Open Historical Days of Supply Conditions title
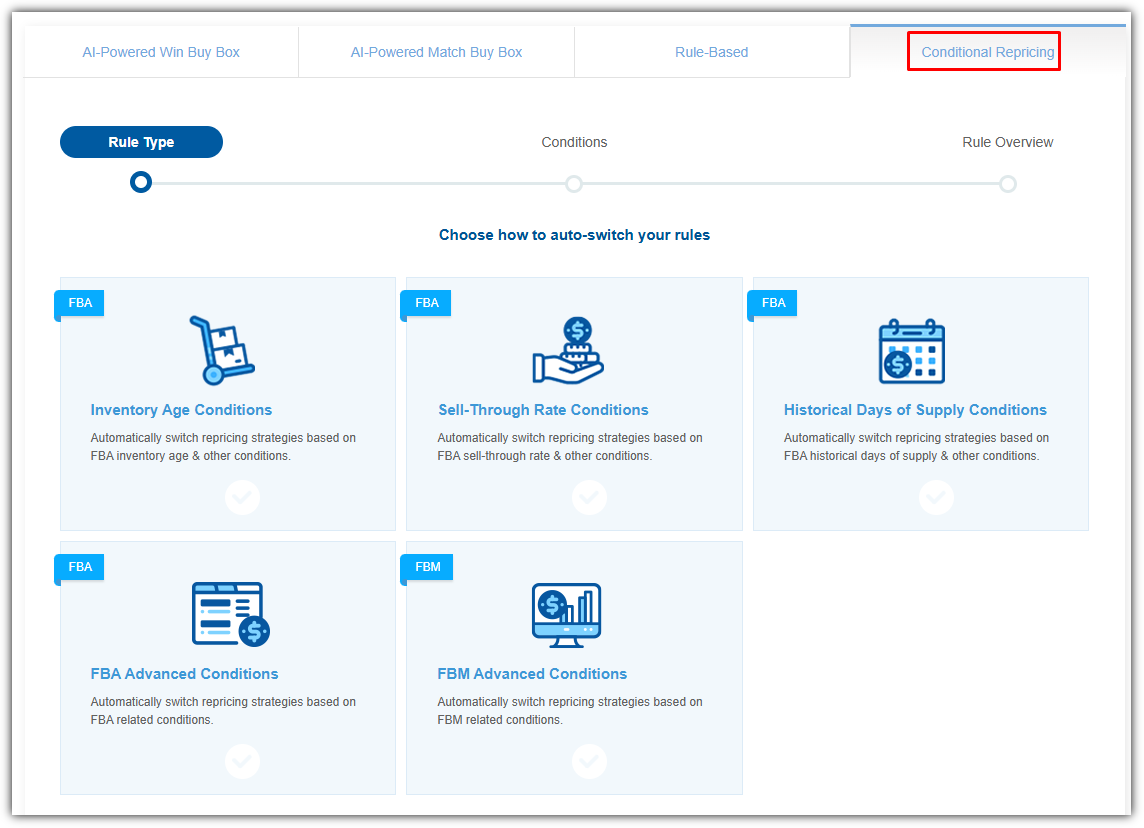The image size is (1144, 828). [x=915, y=410]
